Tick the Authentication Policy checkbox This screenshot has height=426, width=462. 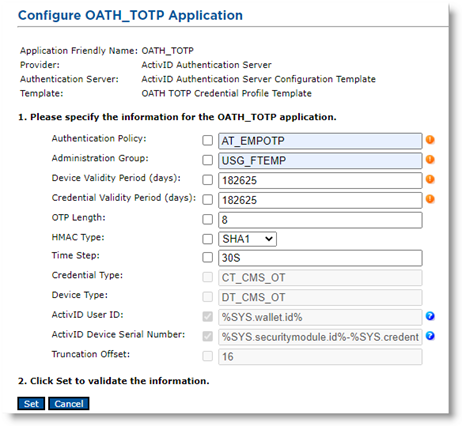coord(207,140)
